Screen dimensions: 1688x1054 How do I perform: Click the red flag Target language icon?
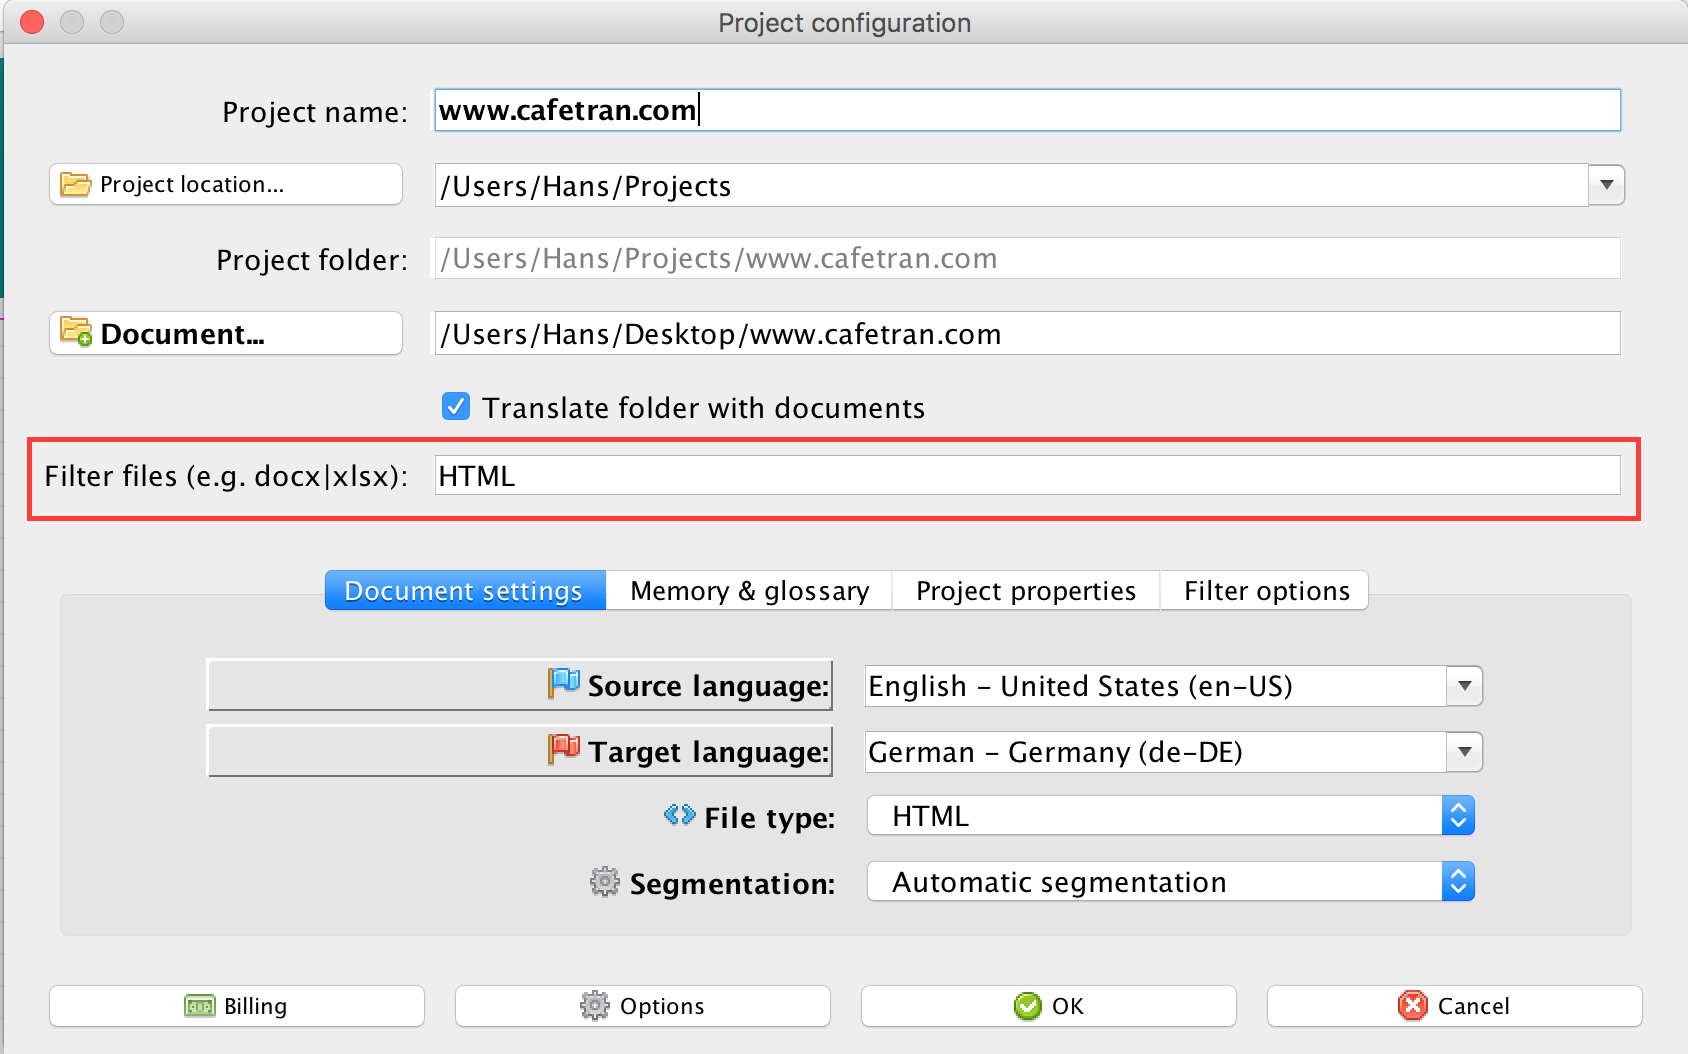point(564,750)
